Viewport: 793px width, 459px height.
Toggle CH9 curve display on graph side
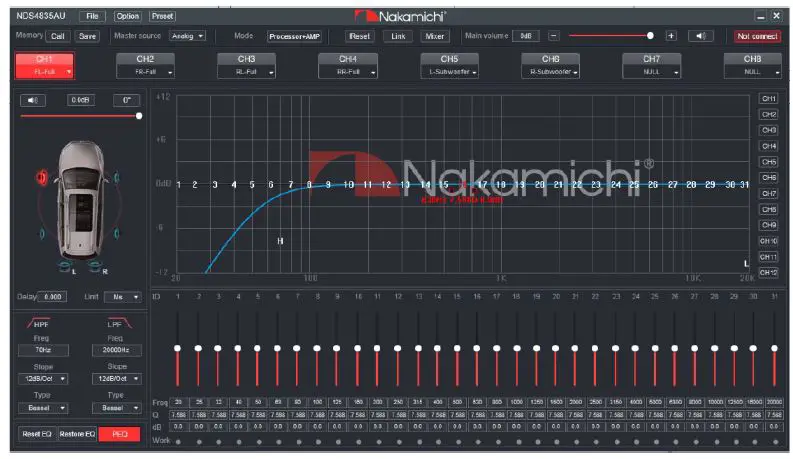(x=768, y=225)
